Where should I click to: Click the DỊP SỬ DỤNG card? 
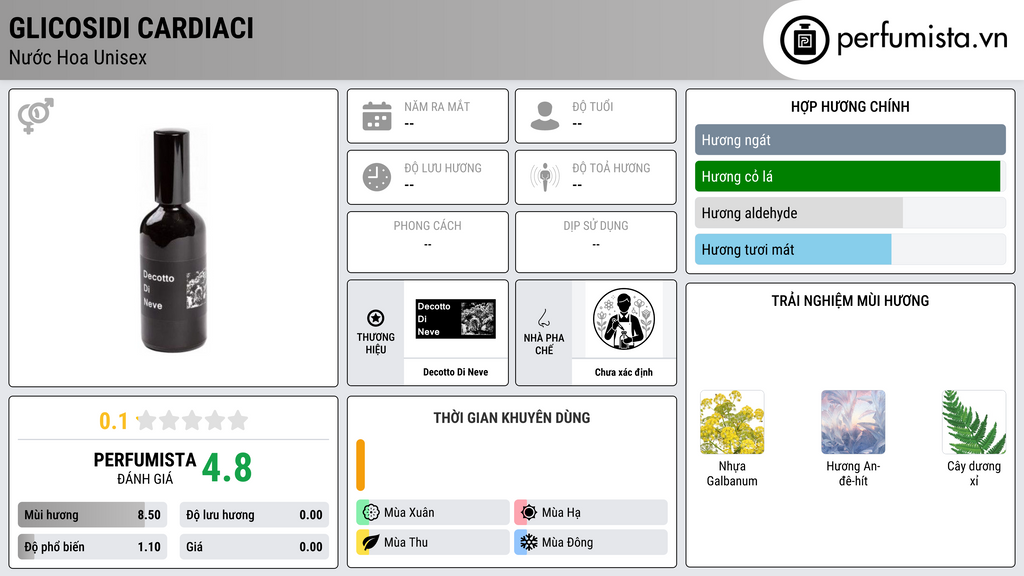[596, 242]
